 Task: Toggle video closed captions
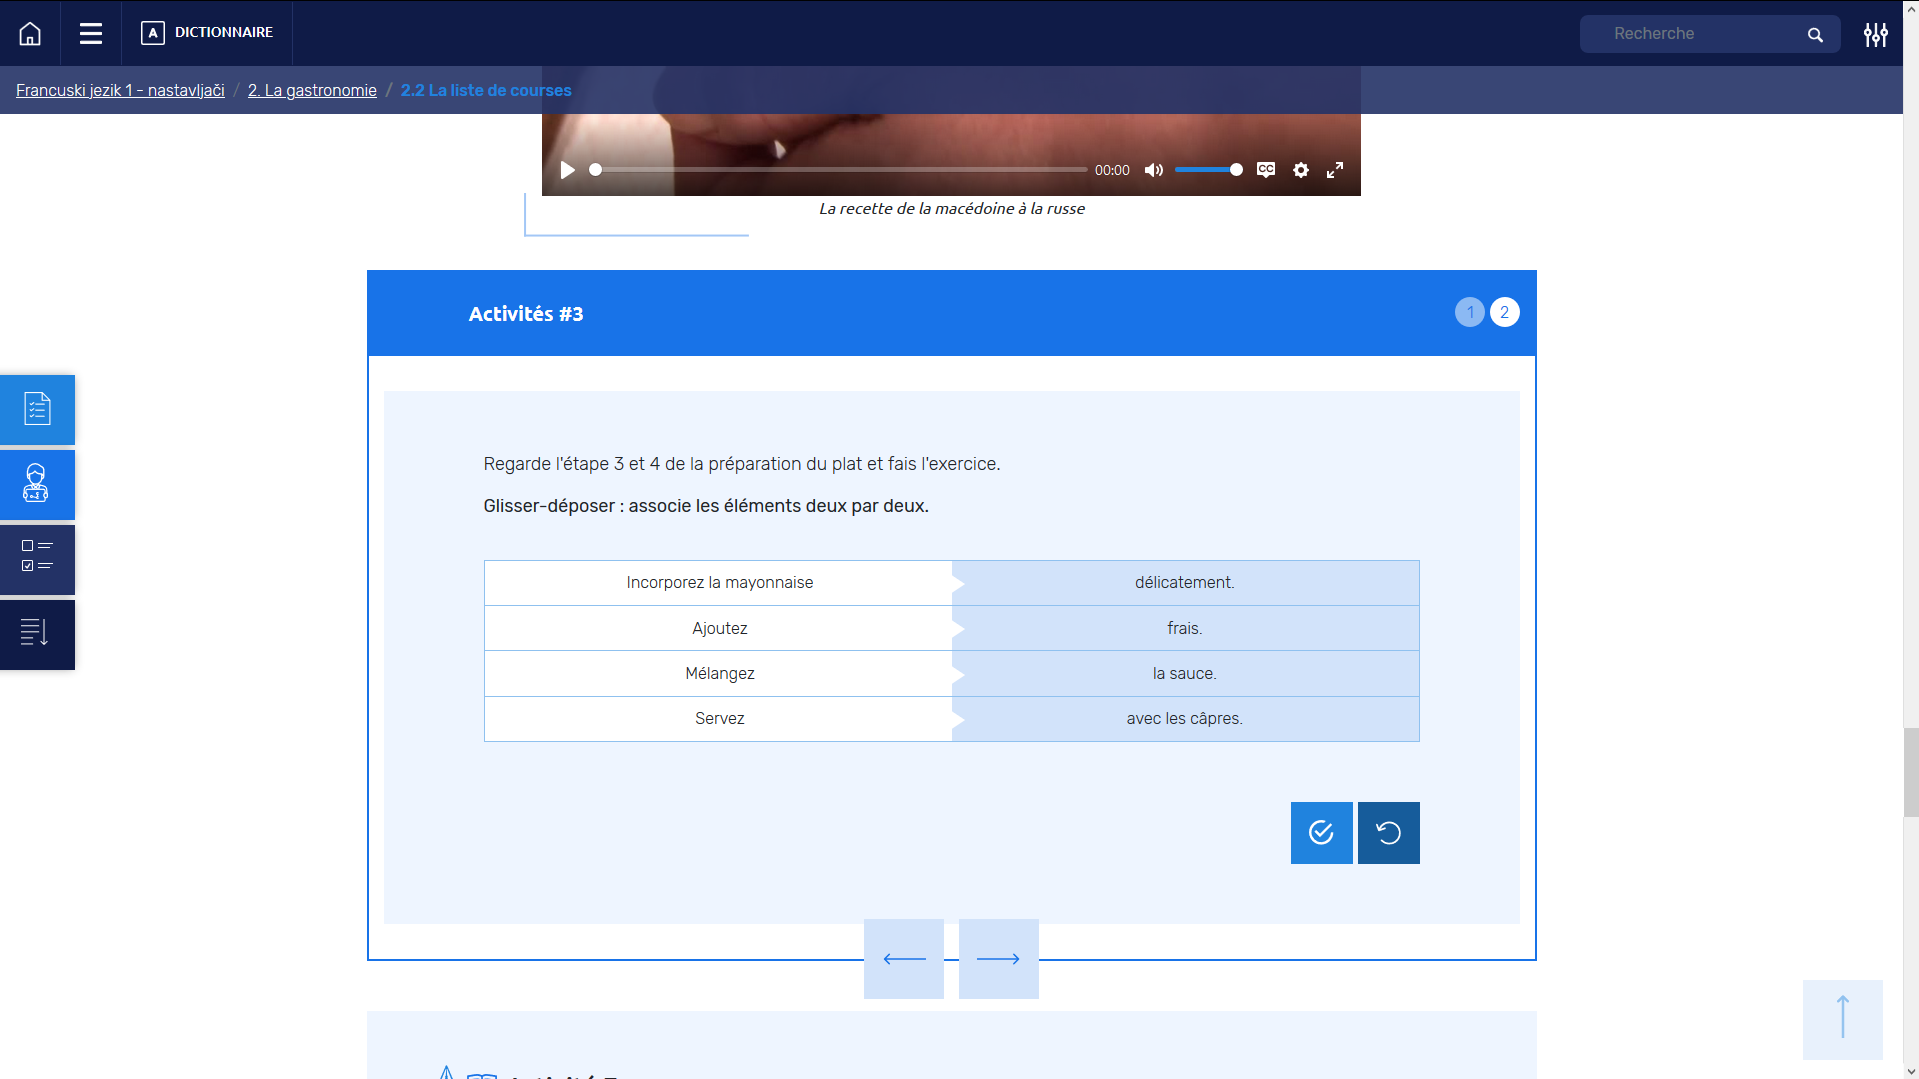[x=1266, y=170]
